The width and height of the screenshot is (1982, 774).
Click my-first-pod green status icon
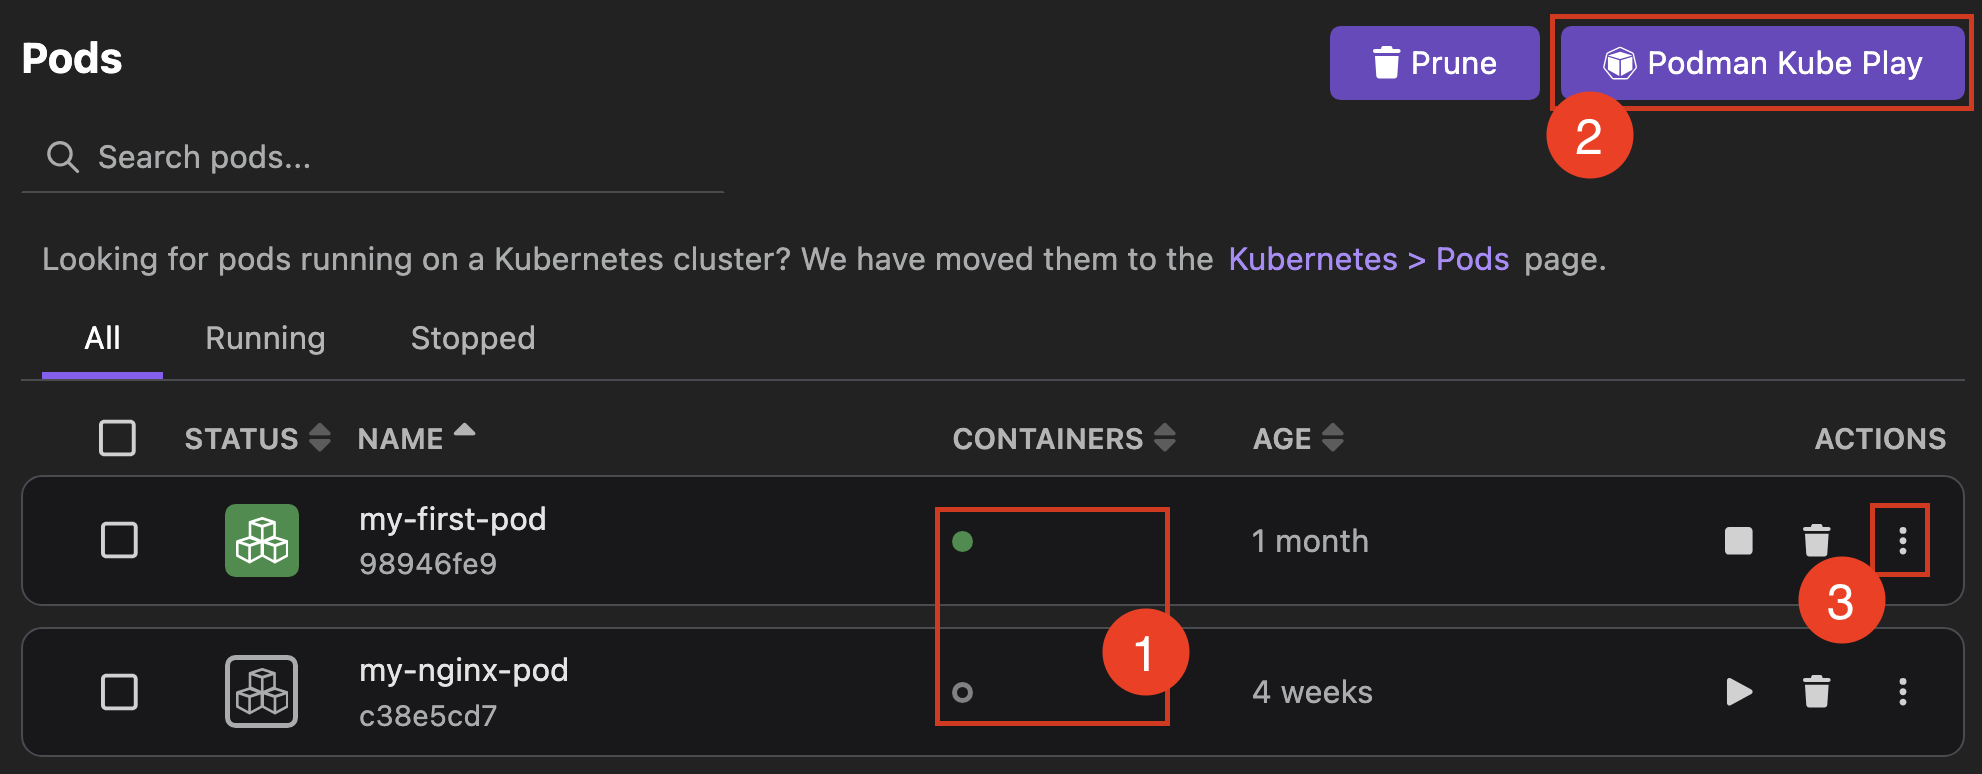coord(262,541)
